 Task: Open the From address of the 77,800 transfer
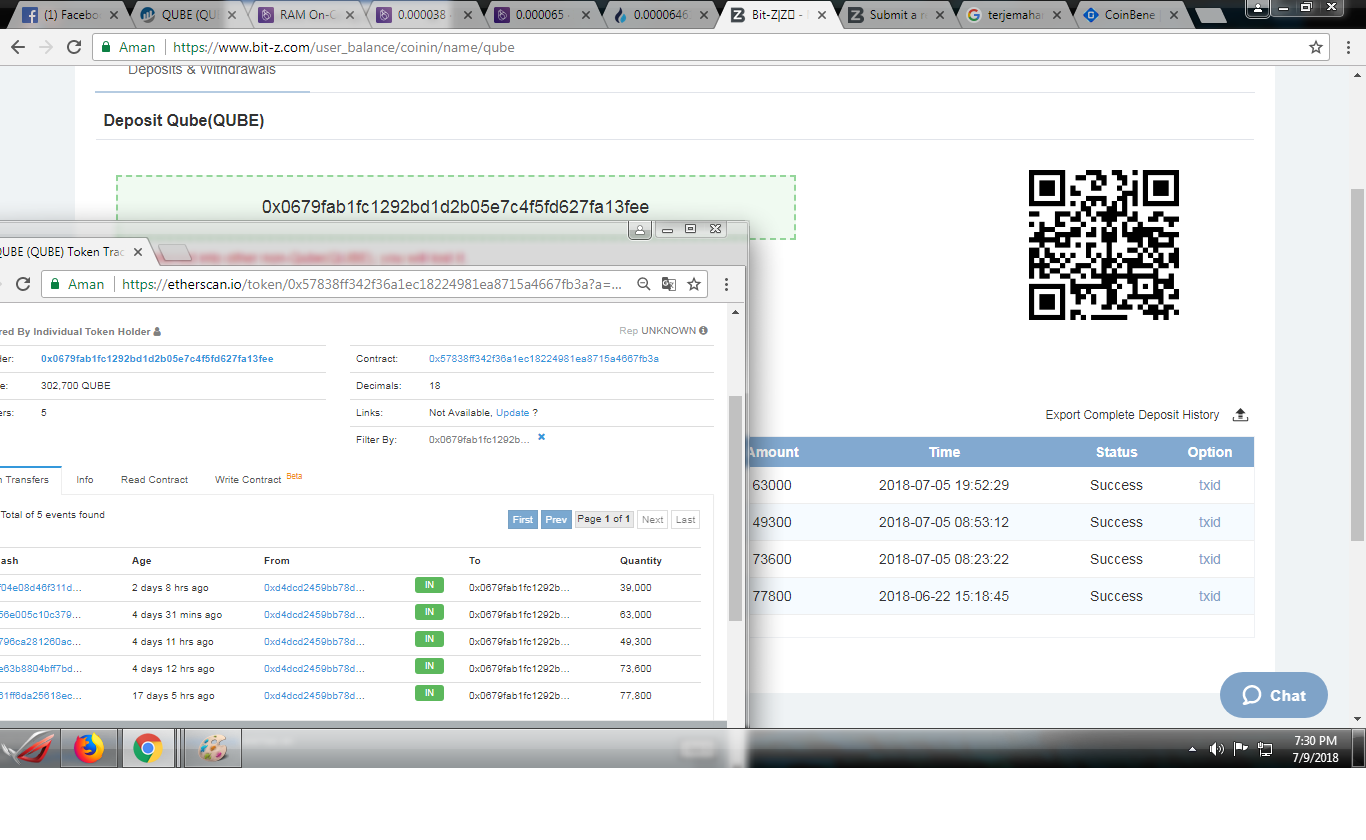click(x=314, y=696)
